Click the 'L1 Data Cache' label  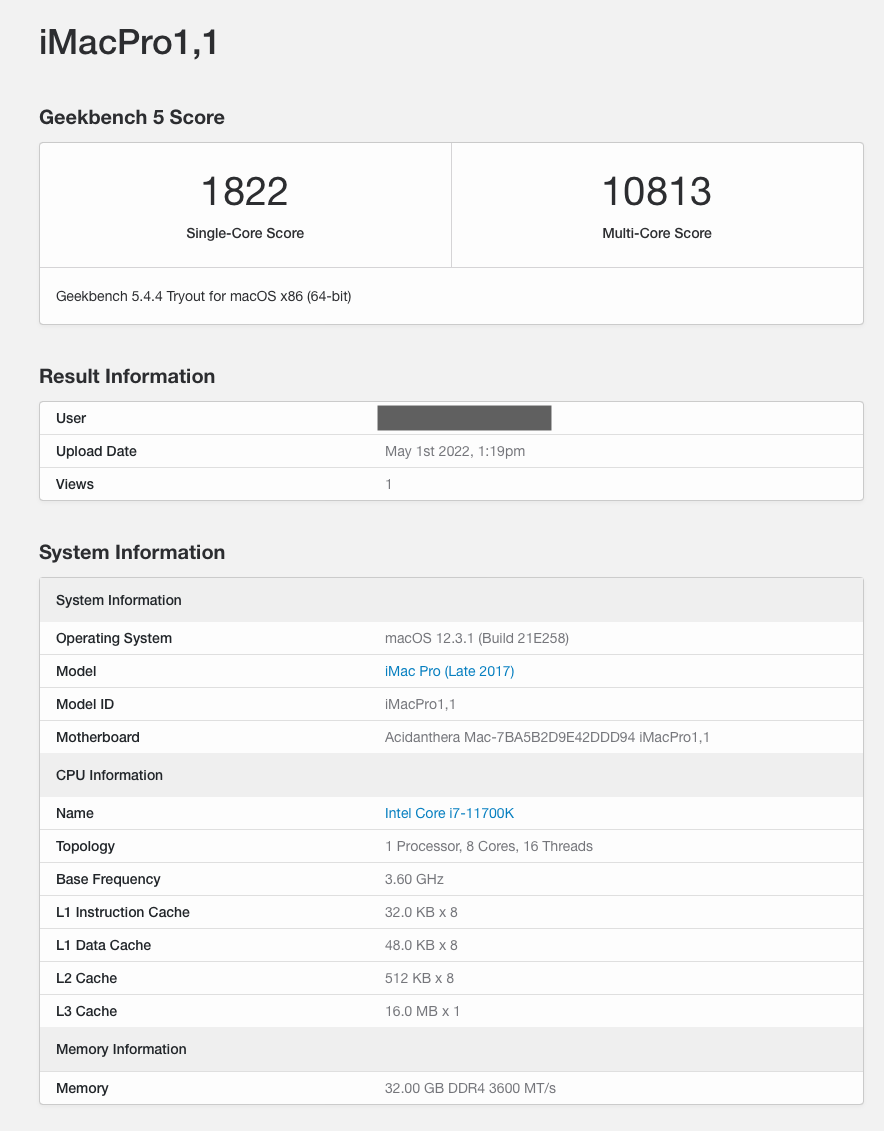click(x=103, y=946)
